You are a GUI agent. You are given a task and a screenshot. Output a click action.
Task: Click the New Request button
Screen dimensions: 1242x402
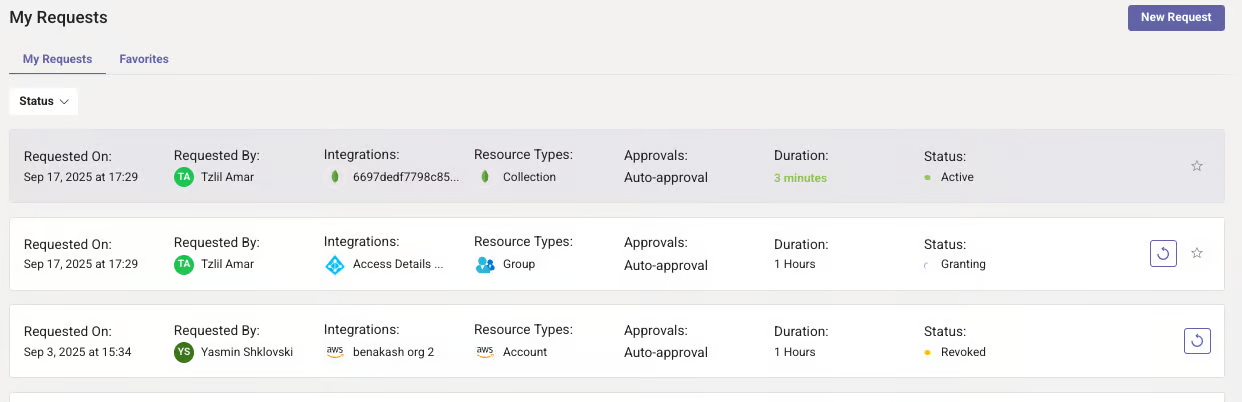[1175, 17]
